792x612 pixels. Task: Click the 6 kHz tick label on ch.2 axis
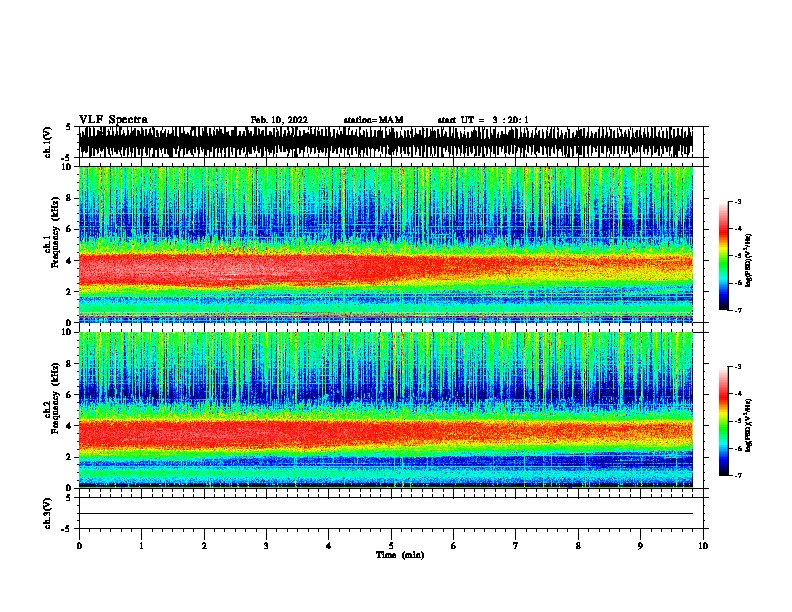click(71, 394)
